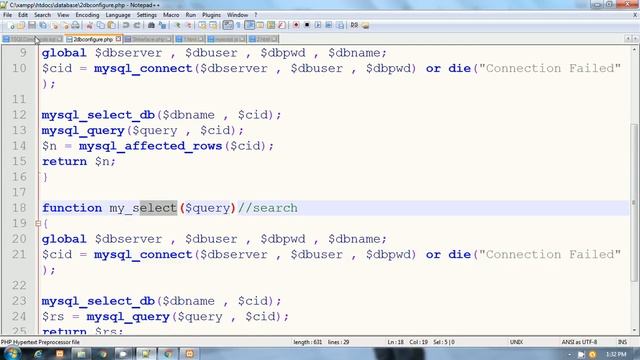Open the Plugins menu
The width and height of the screenshot is (640, 360).
click(x=211, y=15)
